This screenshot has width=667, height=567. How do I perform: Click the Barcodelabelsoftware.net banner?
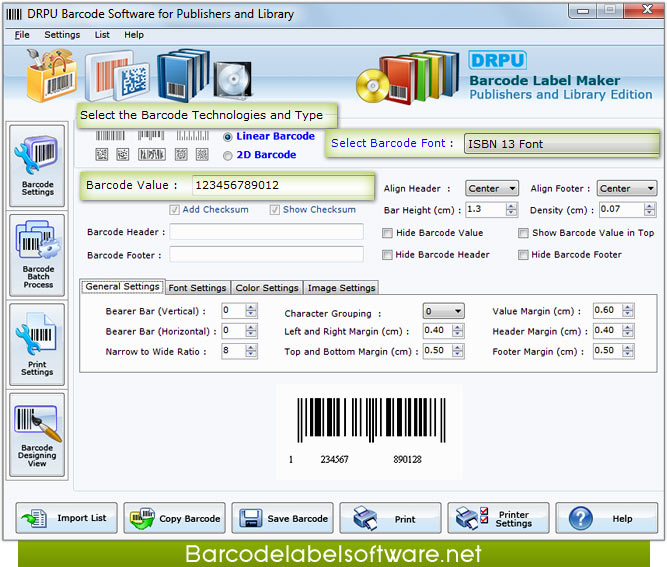point(334,554)
